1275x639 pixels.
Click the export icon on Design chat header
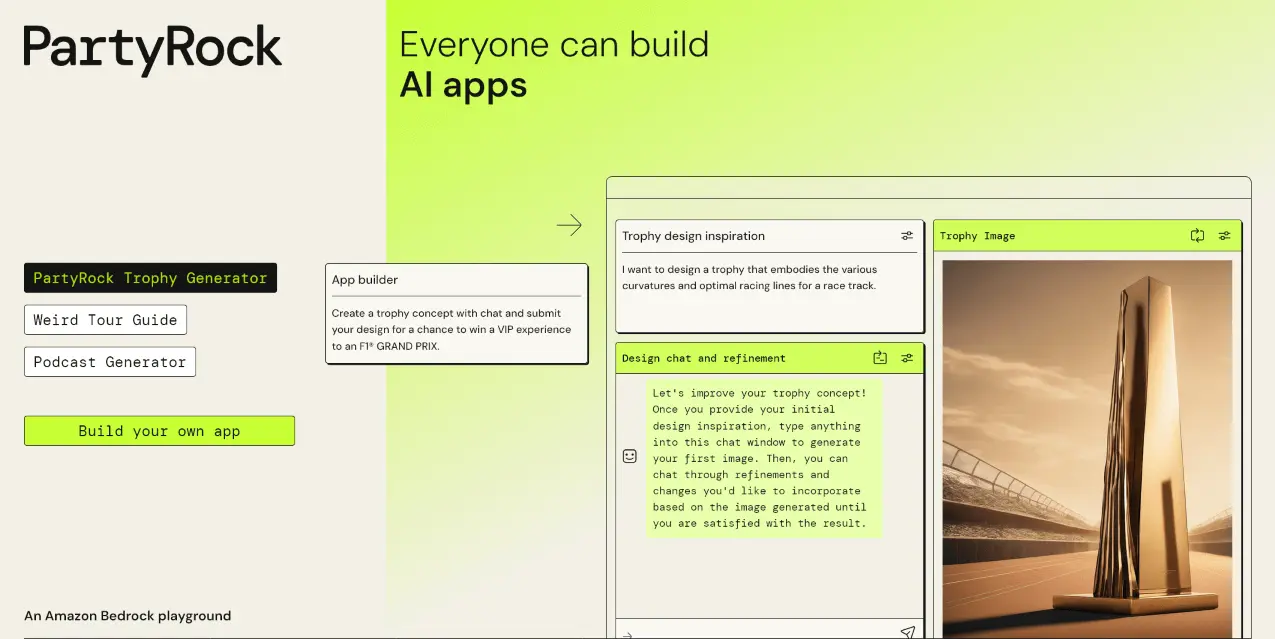click(x=880, y=358)
